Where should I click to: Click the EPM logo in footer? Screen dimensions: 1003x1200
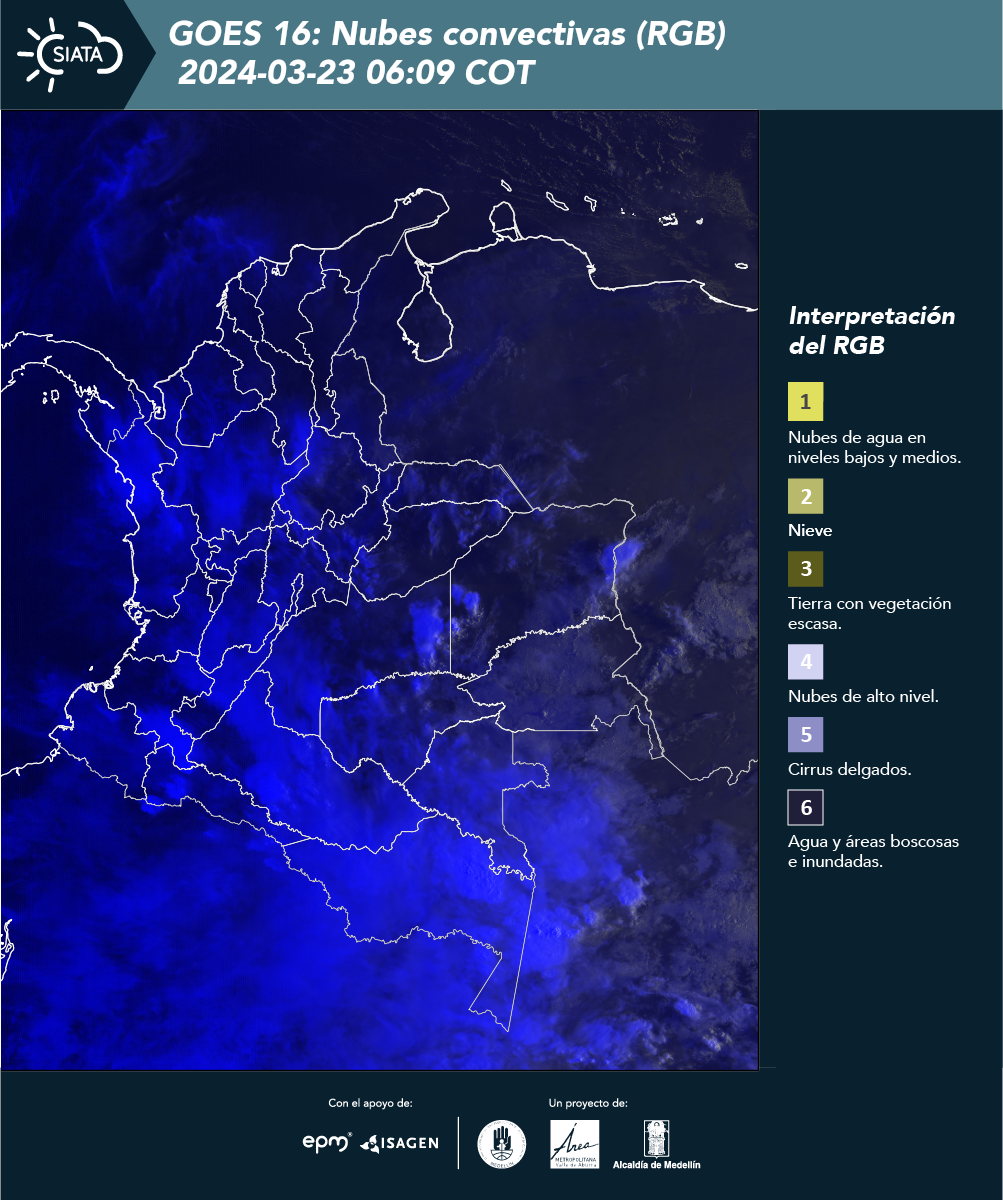327,1142
